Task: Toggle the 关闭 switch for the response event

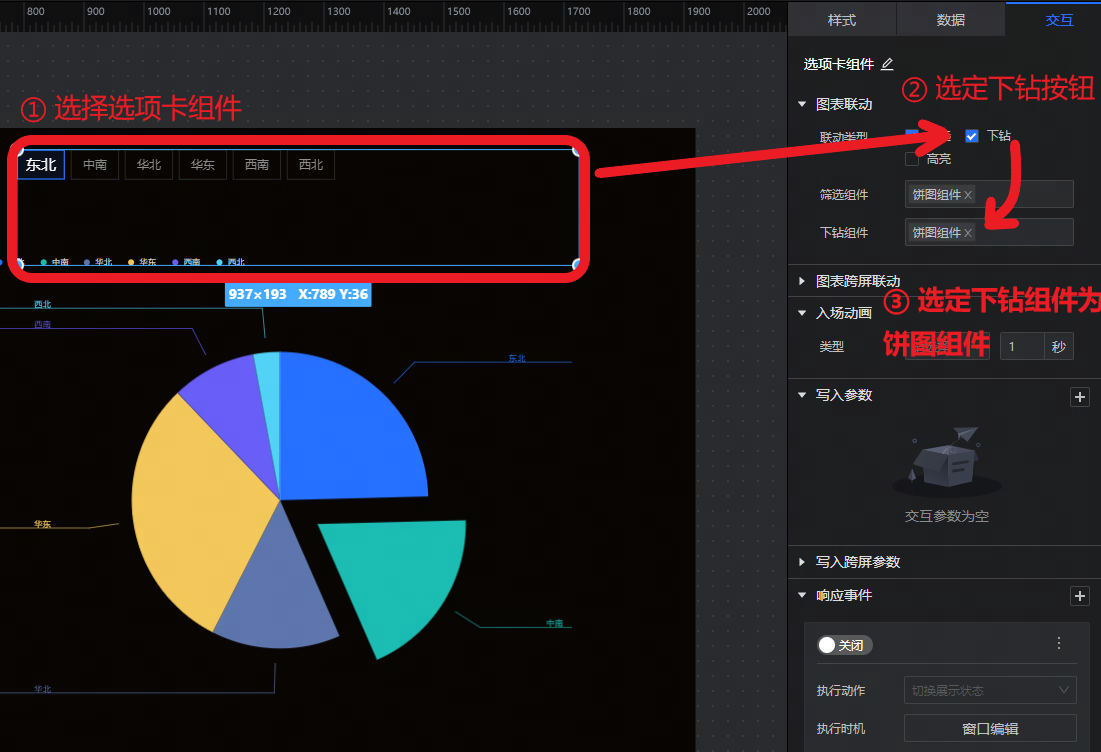Action: tap(844, 645)
